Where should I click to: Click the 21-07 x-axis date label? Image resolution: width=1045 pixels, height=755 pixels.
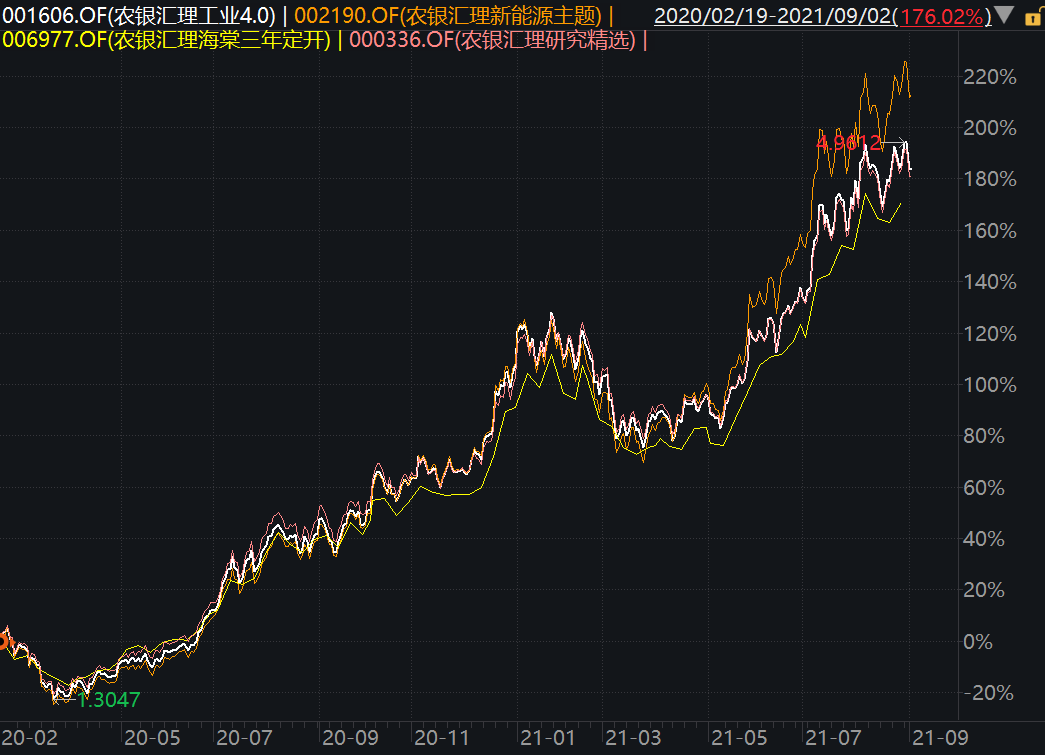pos(833,738)
